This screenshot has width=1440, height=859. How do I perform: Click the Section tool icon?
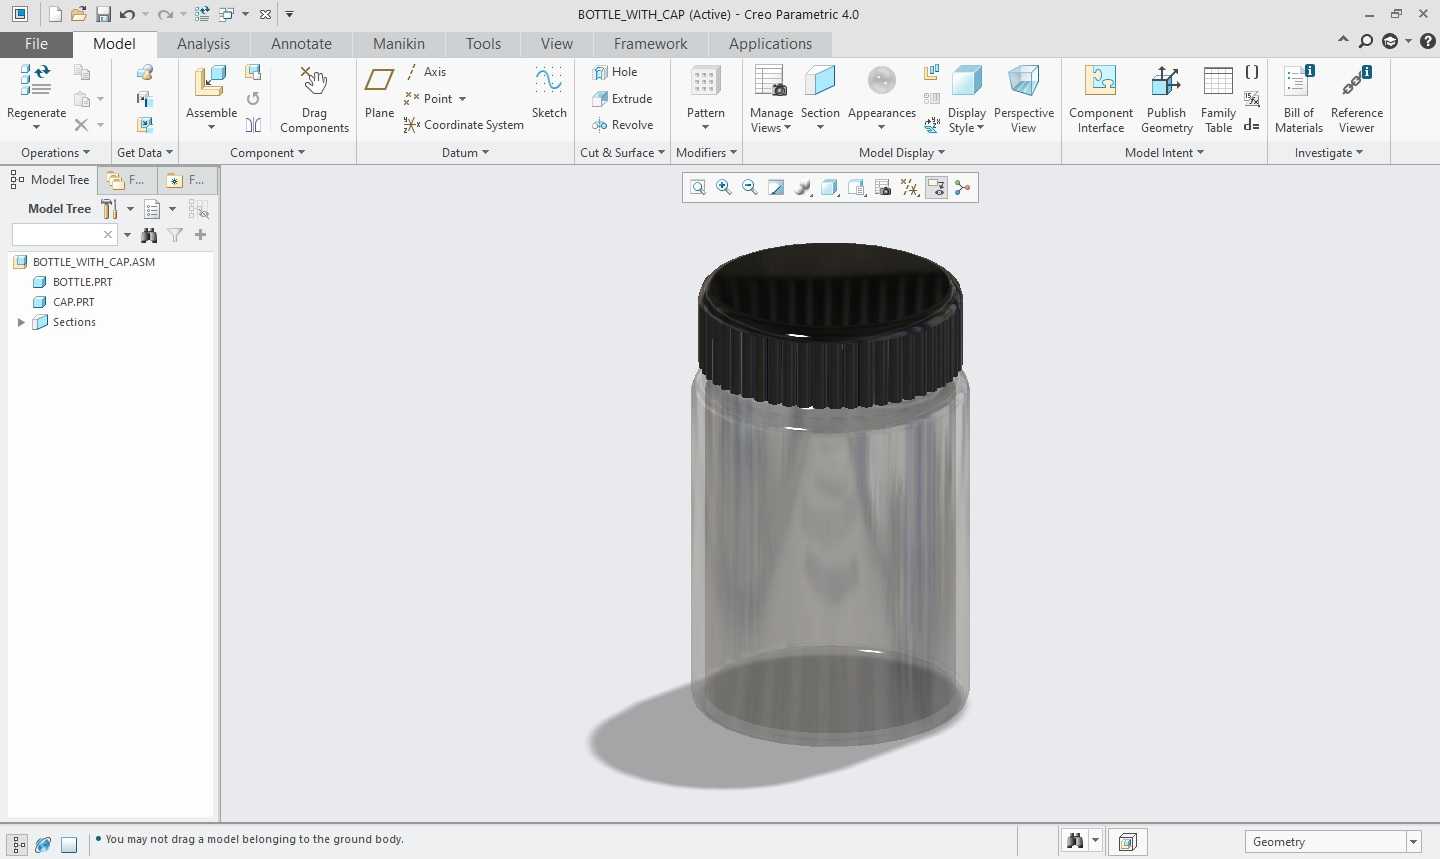click(820, 82)
